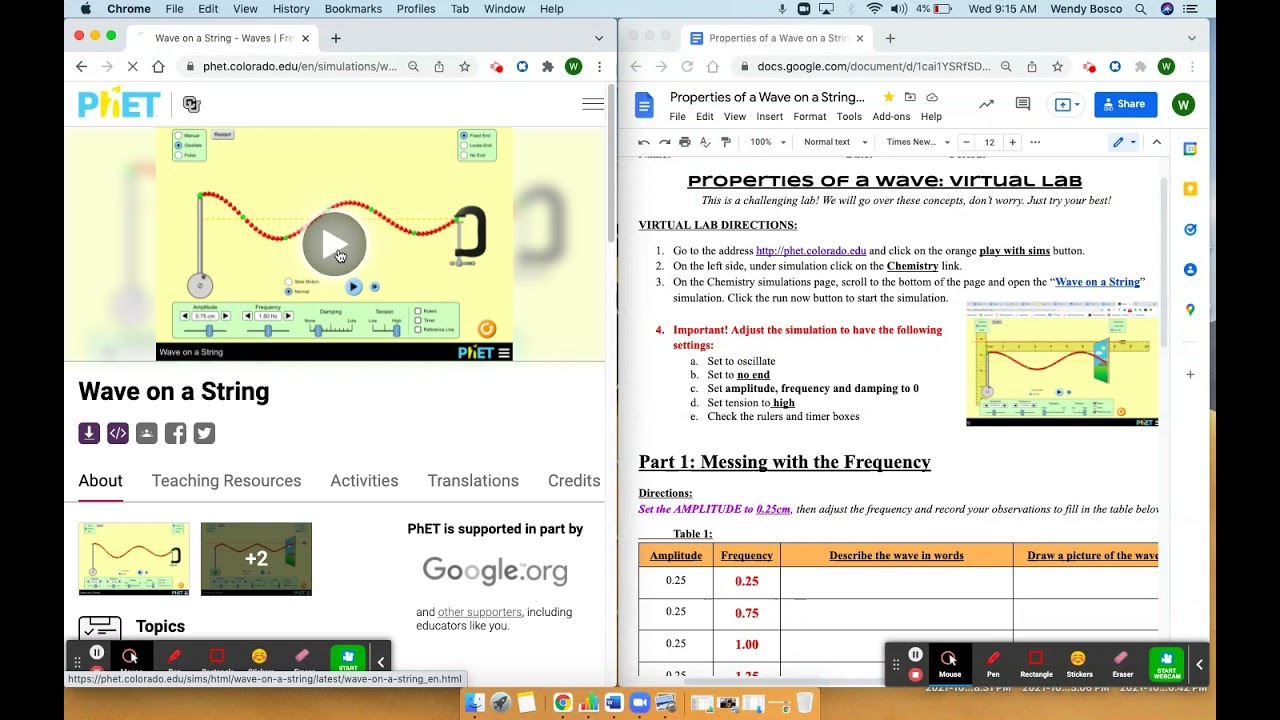Start webcam from recorder toolbar over Docs
The height and width of the screenshot is (720, 1280).
pos(1166,664)
